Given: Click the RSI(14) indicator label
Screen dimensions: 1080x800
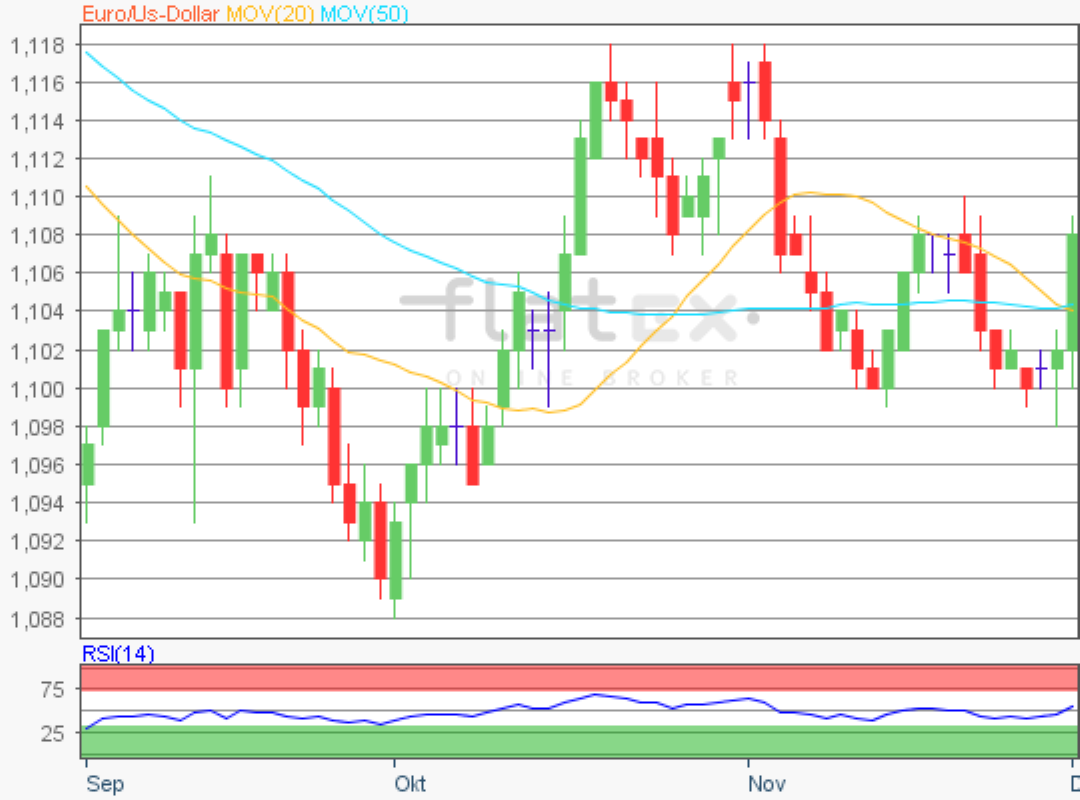Looking at the screenshot, I should pos(117,655).
